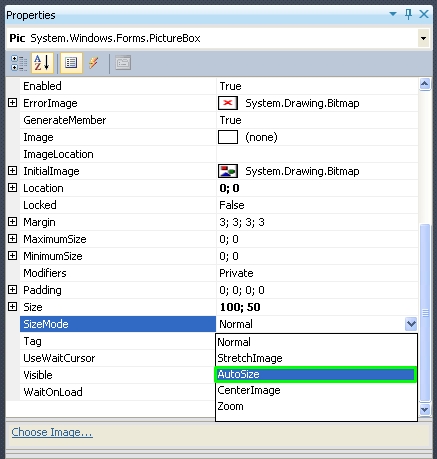Toggle the SizeMode dropdown arrow
The height and width of the screenshot is (459, 437).
click(x=411, y=324)
